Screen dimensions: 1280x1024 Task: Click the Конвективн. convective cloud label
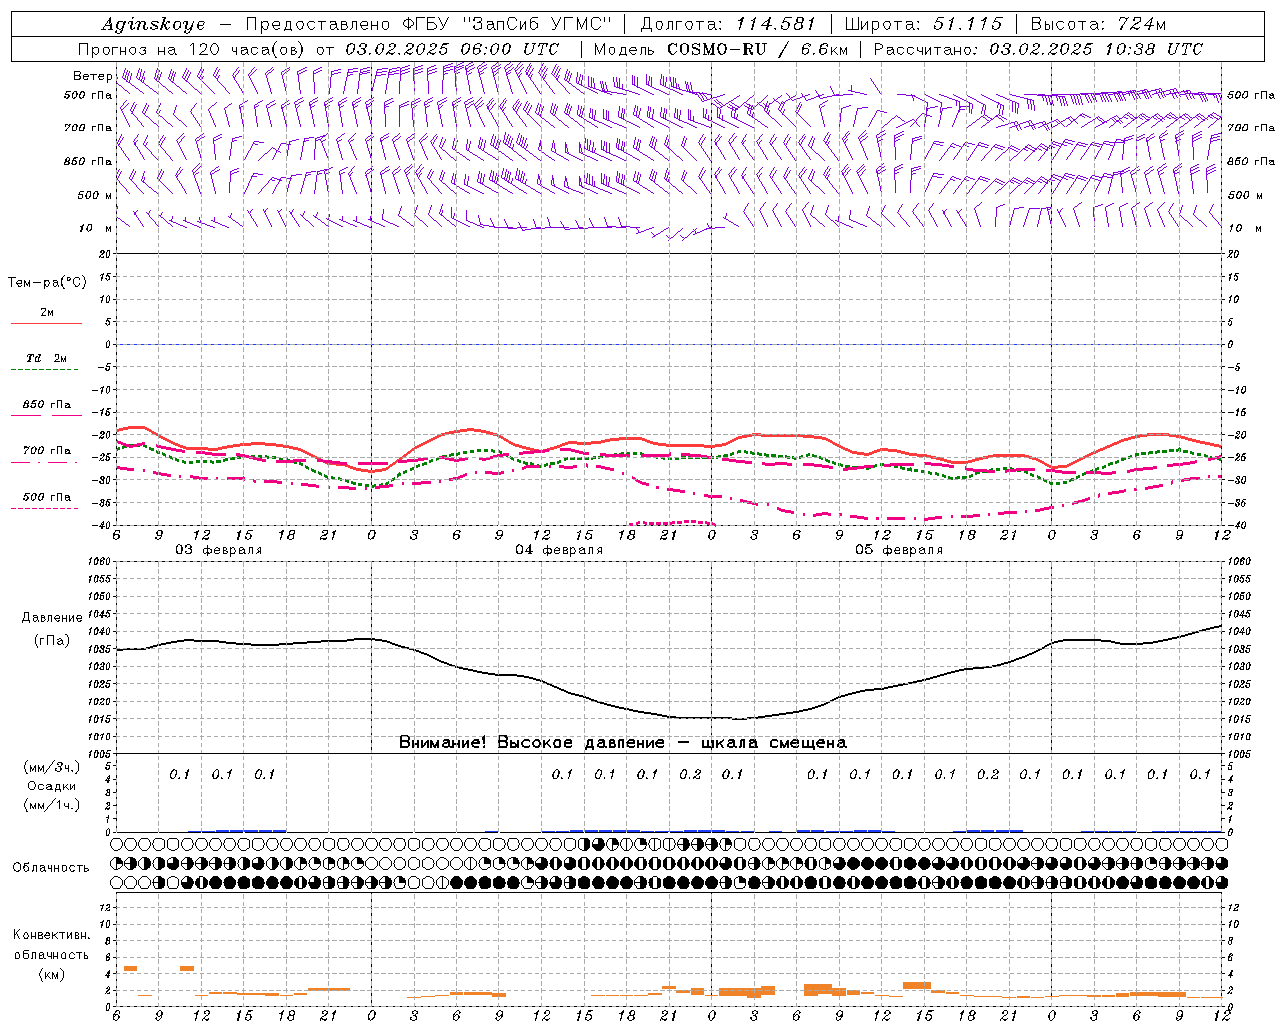click(x=51, y=935)
